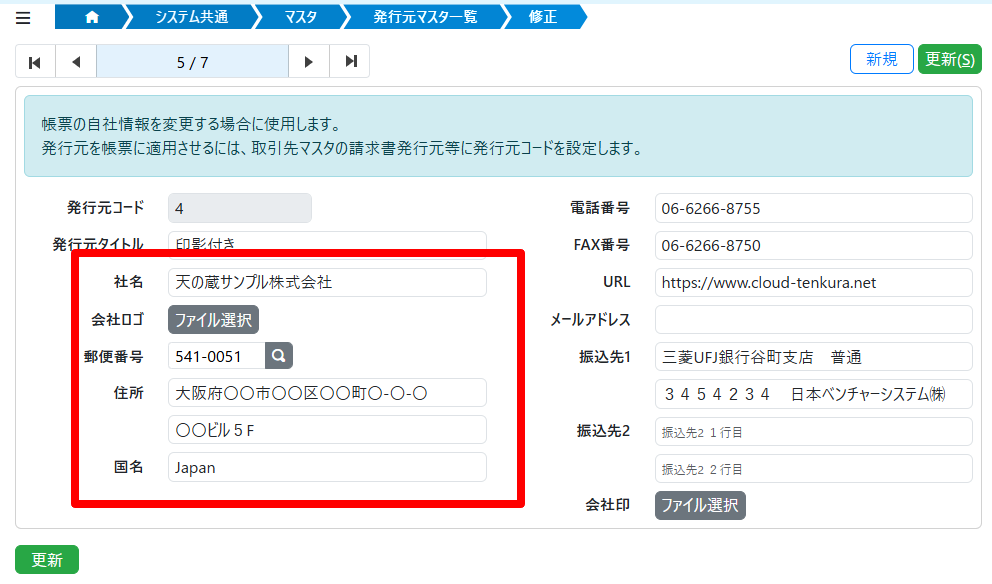
Task: Jump to the last record
Action: (350, 62)
